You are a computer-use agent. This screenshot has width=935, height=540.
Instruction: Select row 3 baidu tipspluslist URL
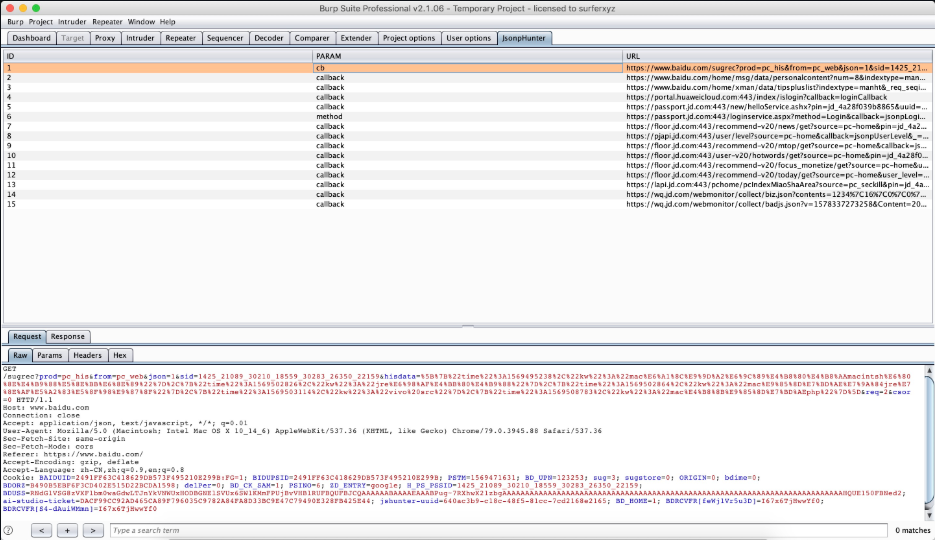point(468,87)
